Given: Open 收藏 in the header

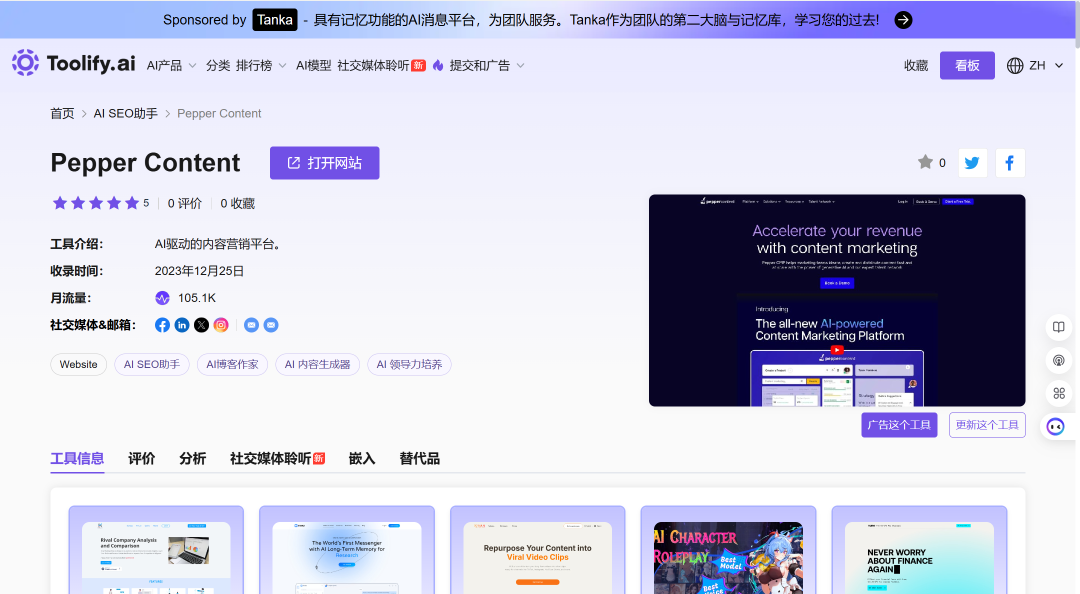Looking at the screenshot, I should pyautogui.click(x=916, y=65).
